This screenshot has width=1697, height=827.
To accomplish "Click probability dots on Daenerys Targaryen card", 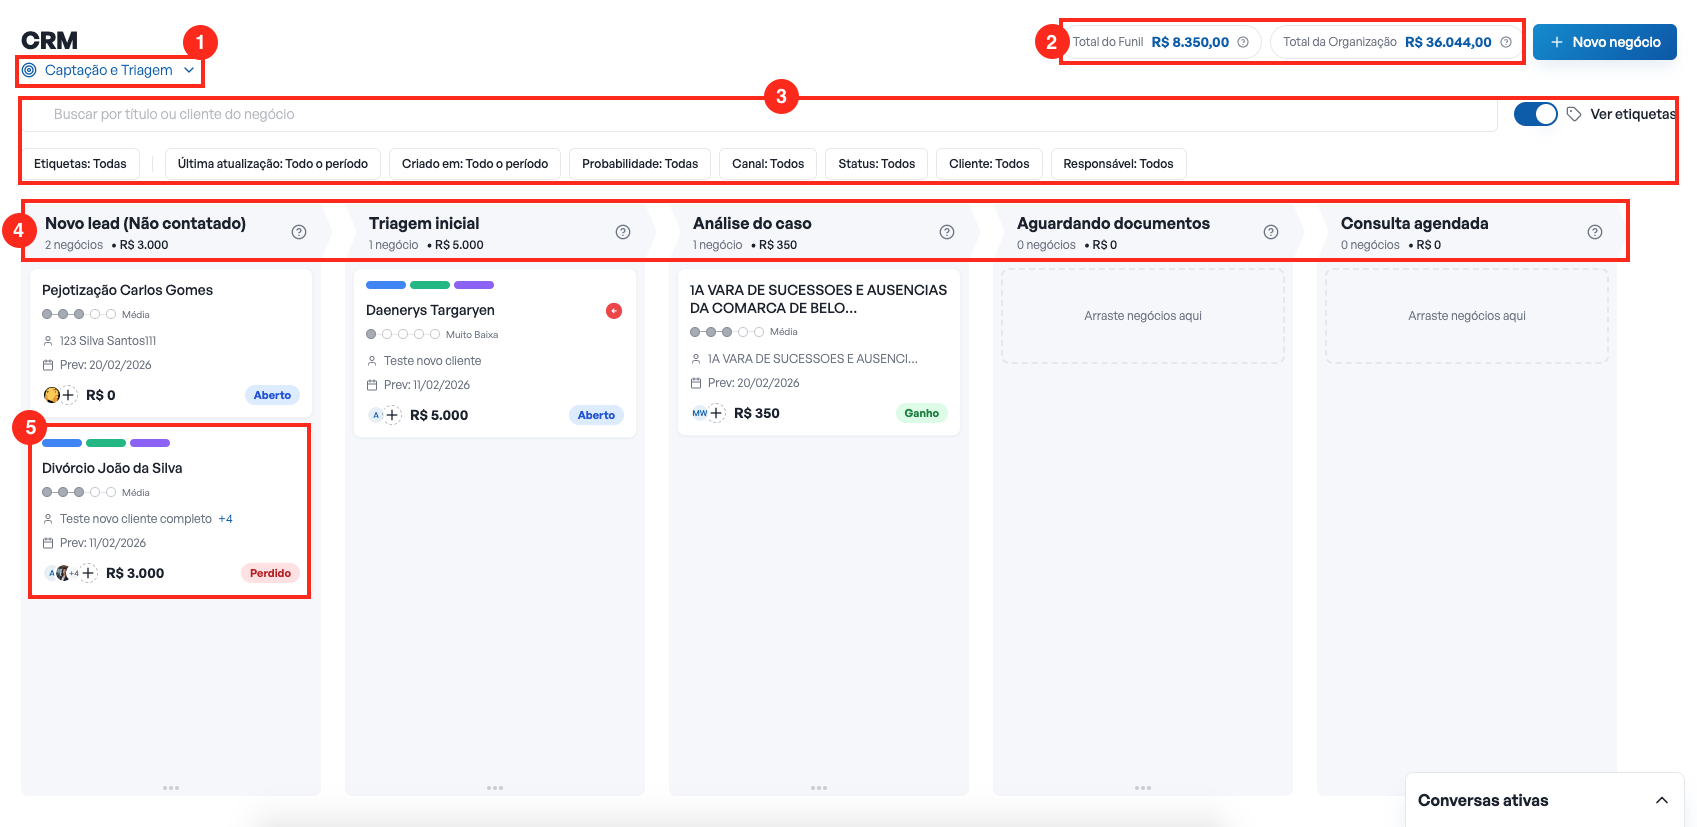I will pos(403,334).
